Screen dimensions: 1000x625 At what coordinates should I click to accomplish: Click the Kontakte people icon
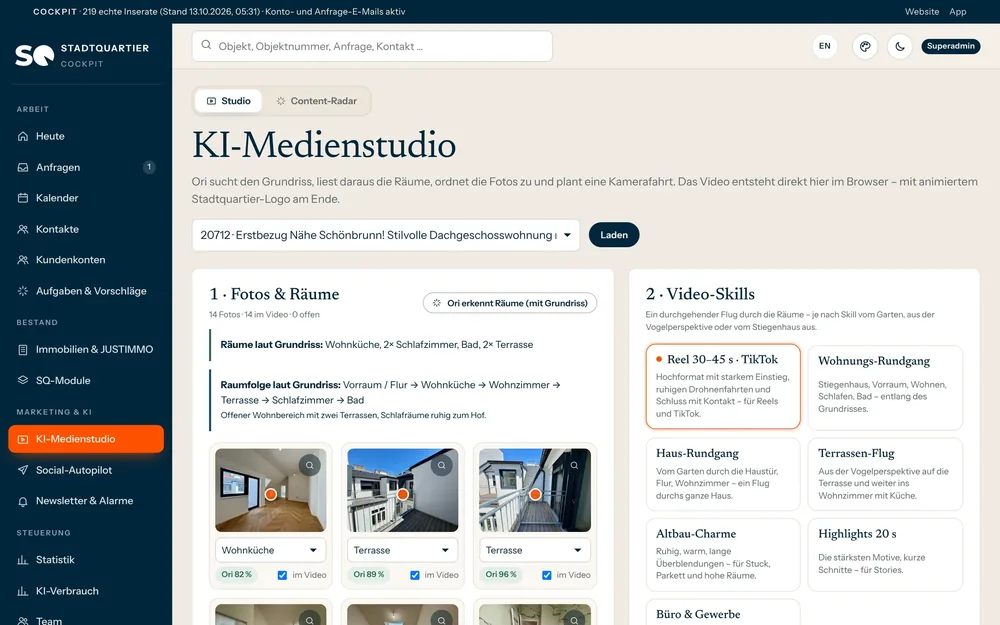click(x=23, y=229)
